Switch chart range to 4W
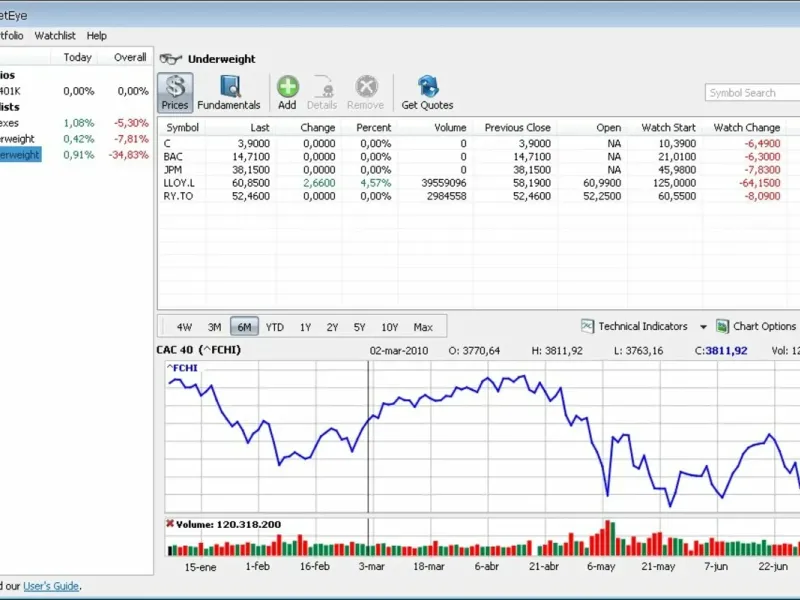 pyautogui.click(x=184, y=327)
